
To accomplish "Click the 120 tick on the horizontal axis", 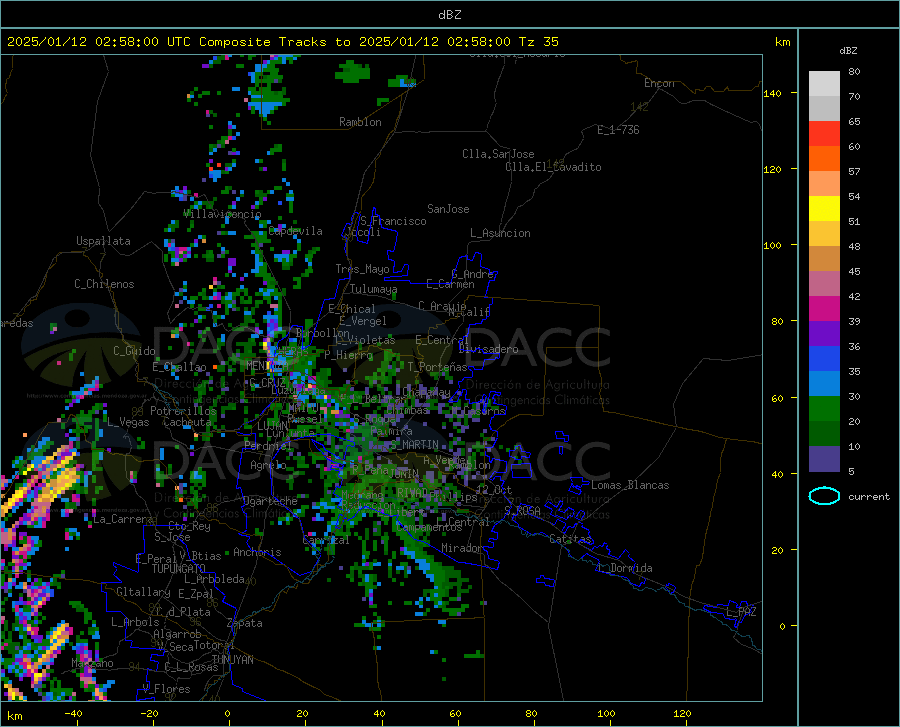I will (x=682, y=713).
